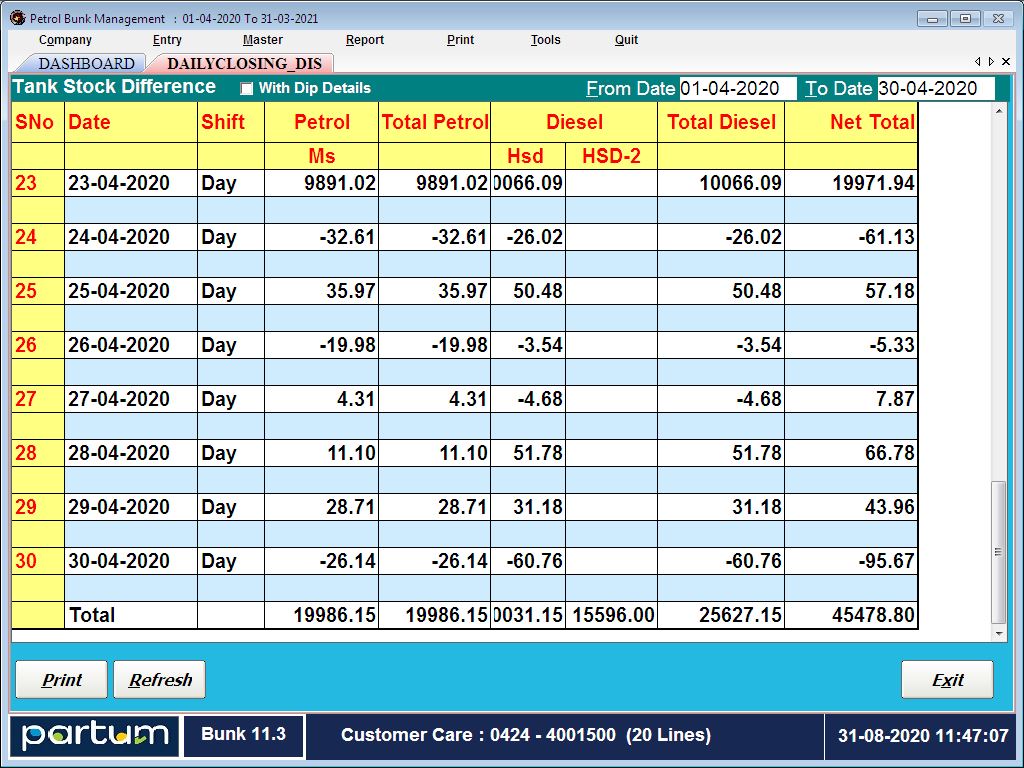Open the Master menu
This screenshot has width=1024, height=768.
click(x=262, y=40)
